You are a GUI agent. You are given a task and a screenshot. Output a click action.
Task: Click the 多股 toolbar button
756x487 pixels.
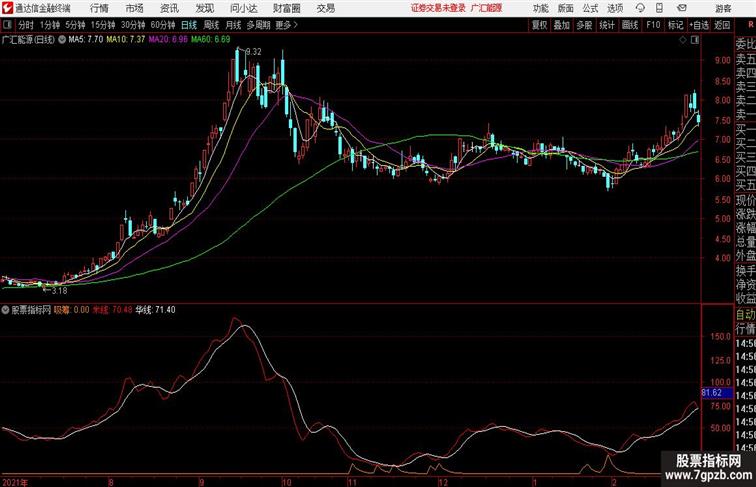click(584, 25)
